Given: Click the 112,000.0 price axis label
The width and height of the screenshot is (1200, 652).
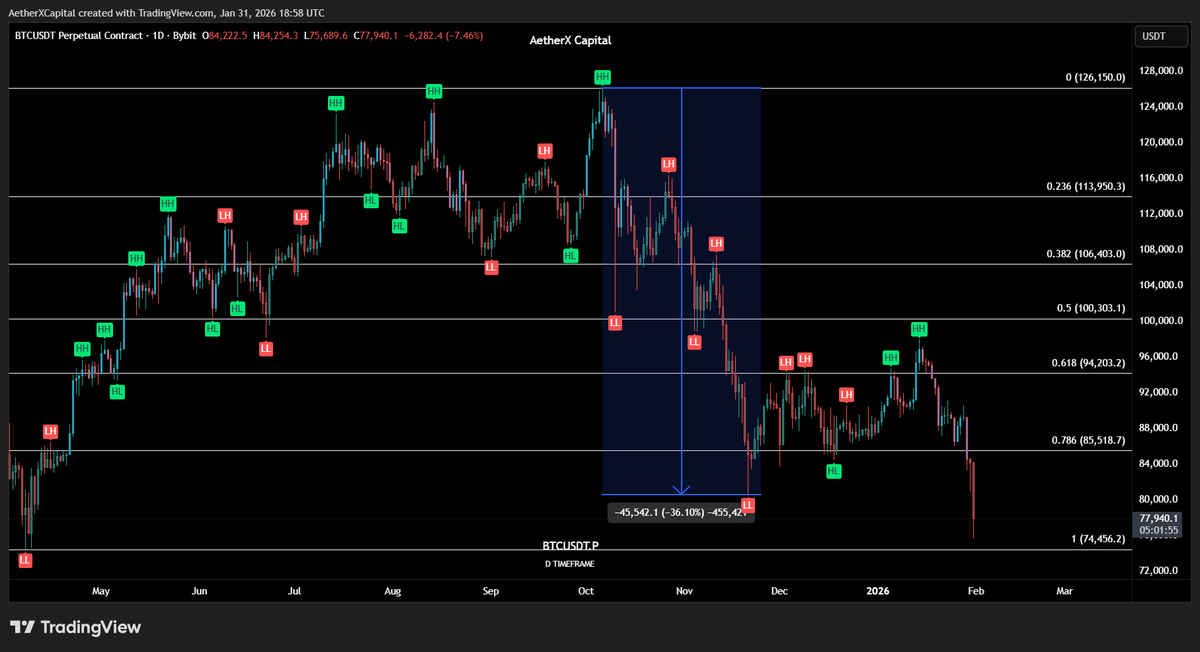Looking at the screenshot, I should click(1160, 213).
